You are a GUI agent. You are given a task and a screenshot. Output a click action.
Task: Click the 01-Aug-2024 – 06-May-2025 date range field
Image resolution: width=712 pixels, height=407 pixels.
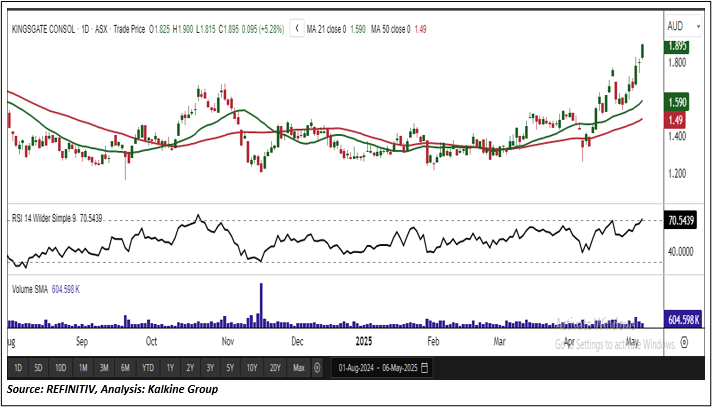click(x=383, y=367)
